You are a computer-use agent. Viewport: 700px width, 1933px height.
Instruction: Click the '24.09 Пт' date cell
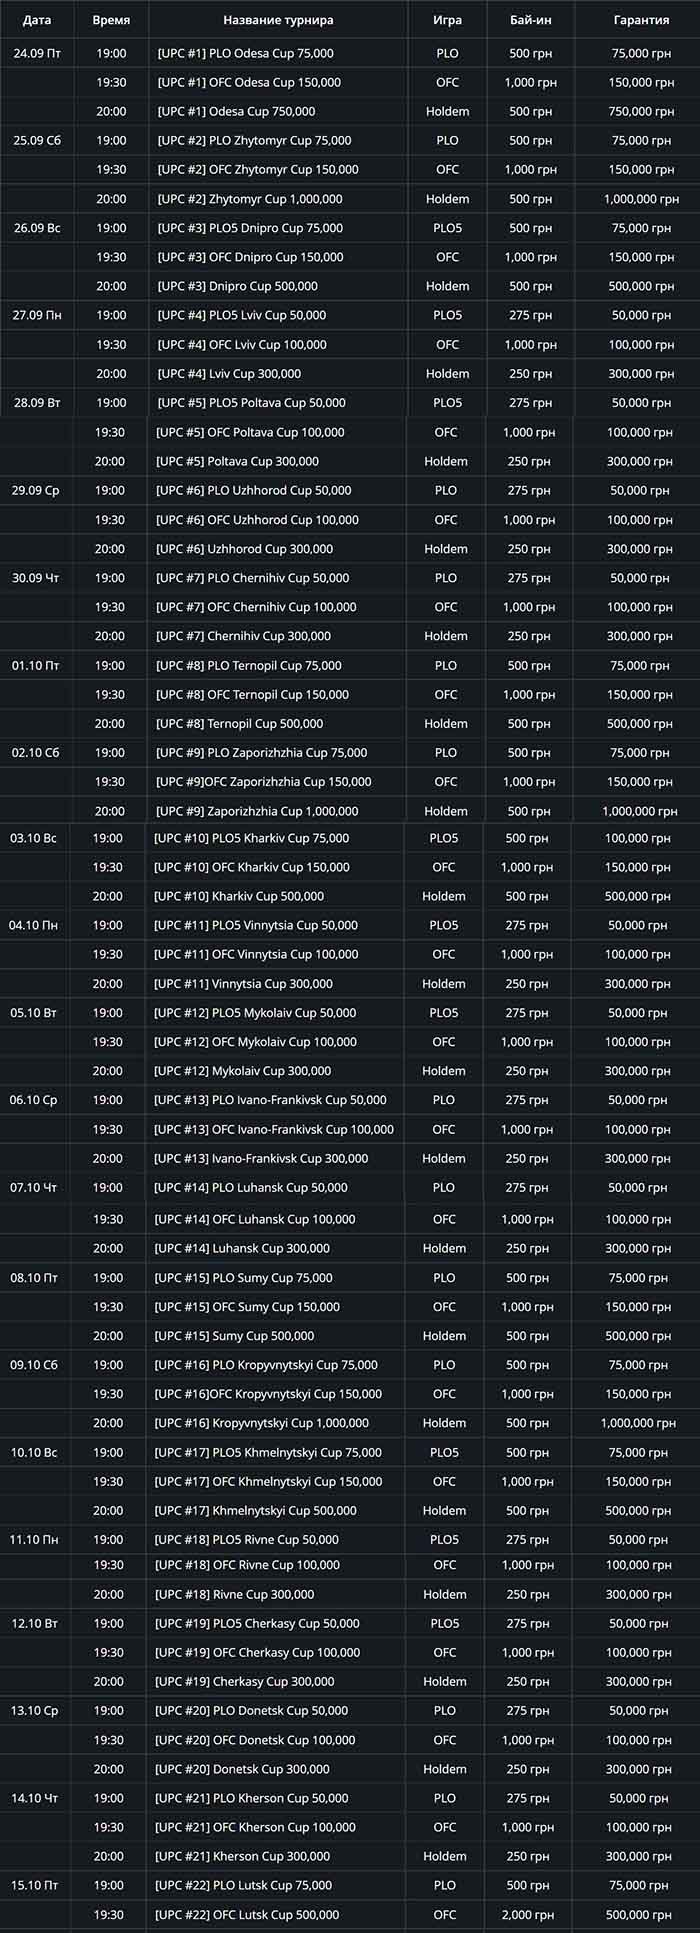[x=37, y=53]
